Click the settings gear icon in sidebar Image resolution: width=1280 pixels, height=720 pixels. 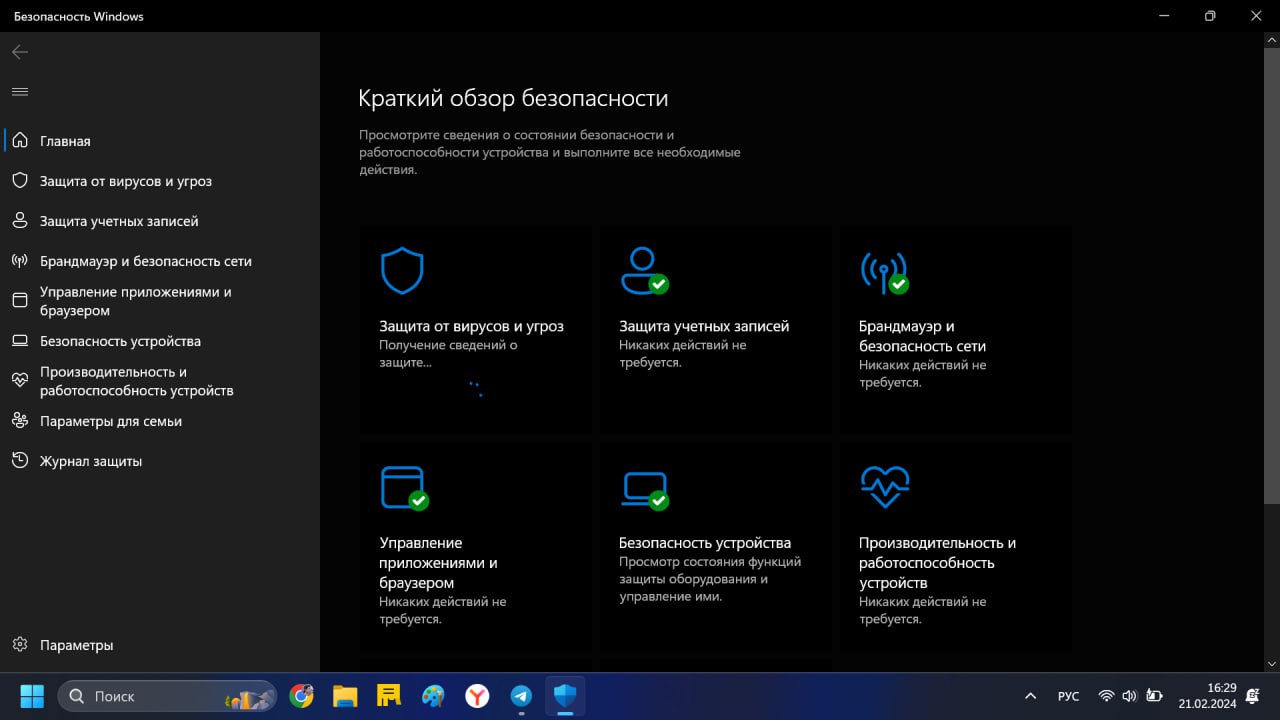20,645
